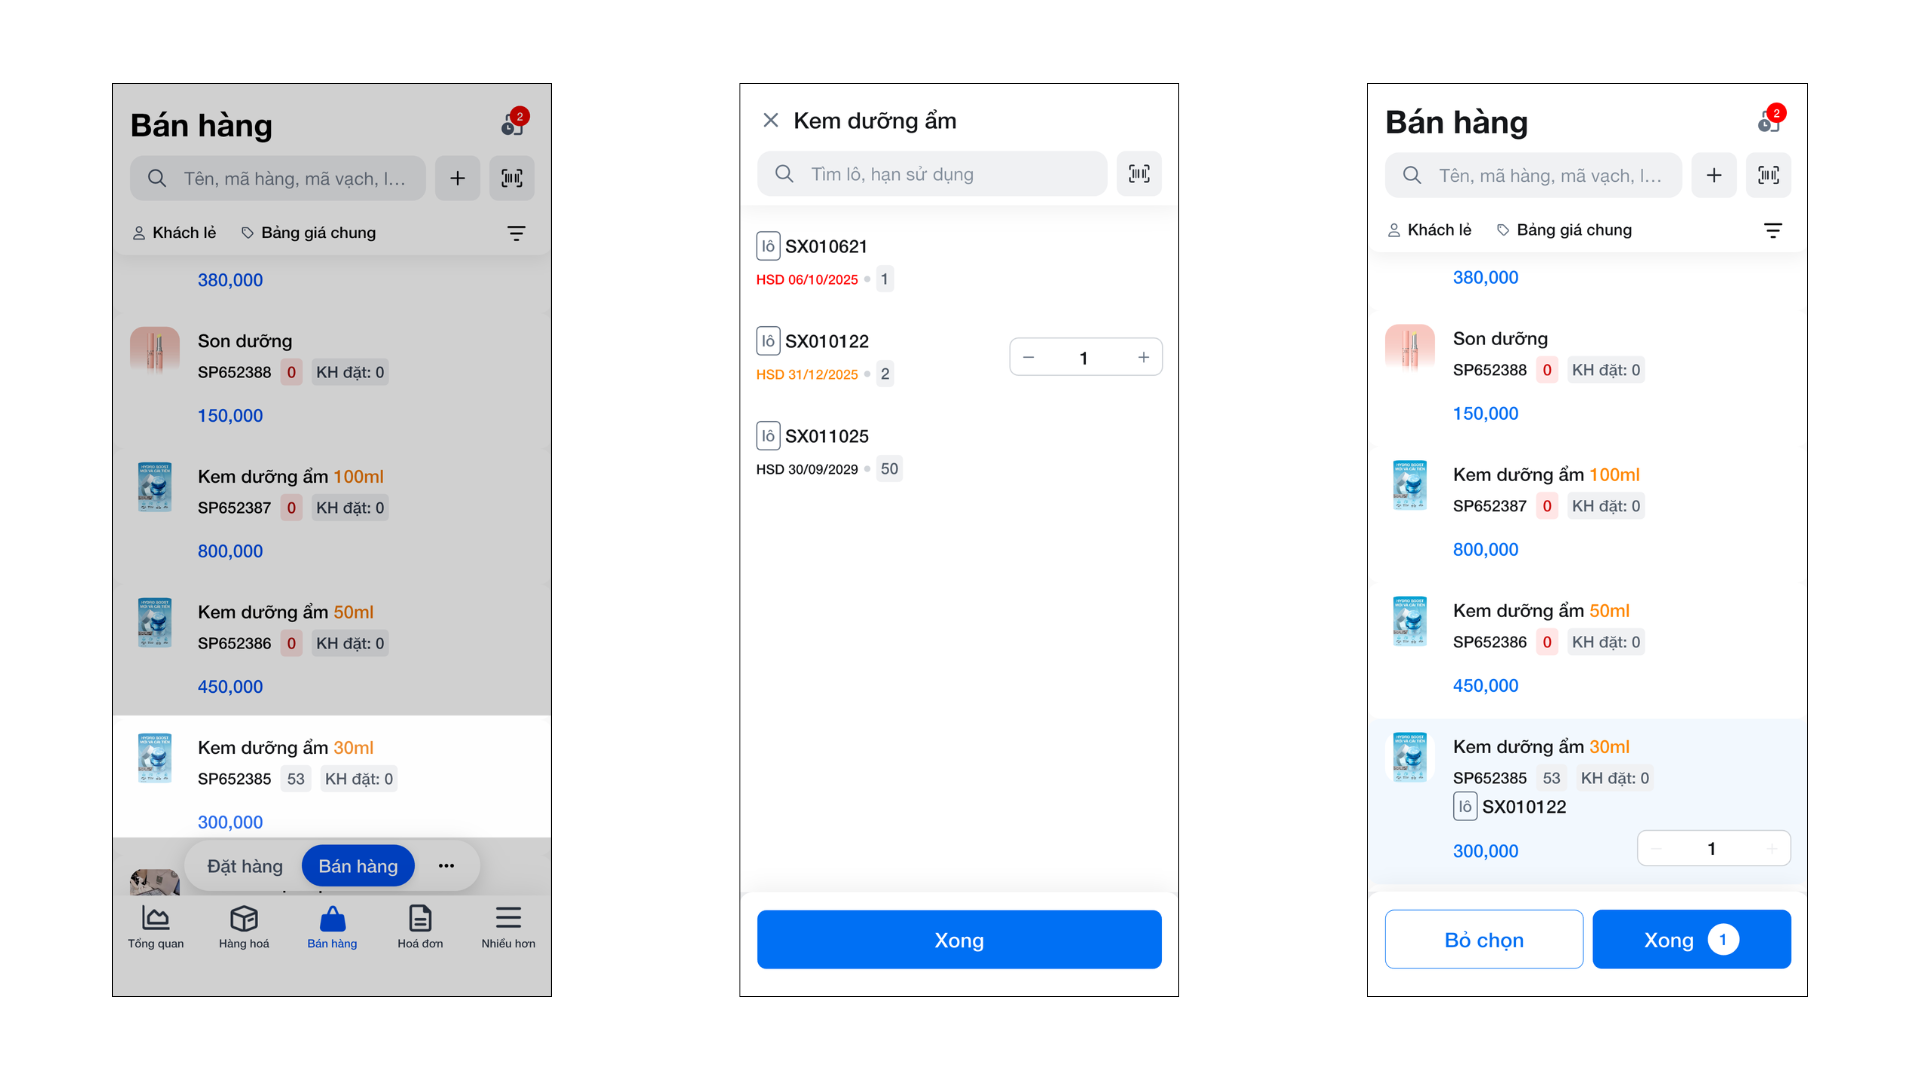
Task: Tap the barcode scanner icon in the batch search
Action: (x=1139, y=174)
